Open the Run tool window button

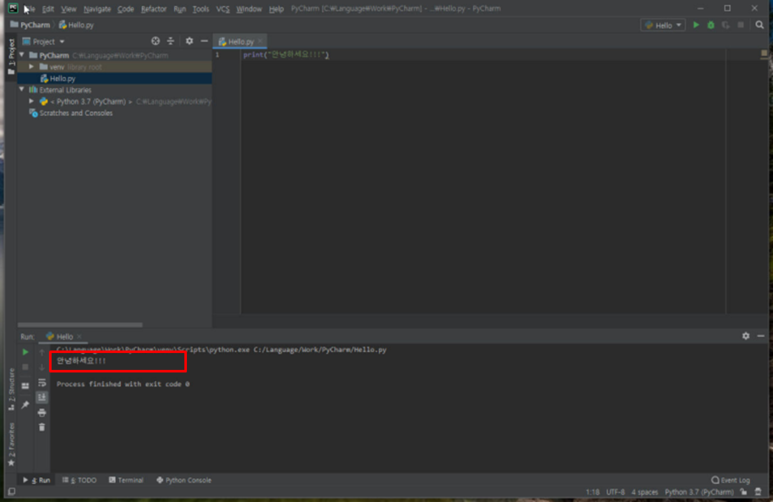(36, 480)
